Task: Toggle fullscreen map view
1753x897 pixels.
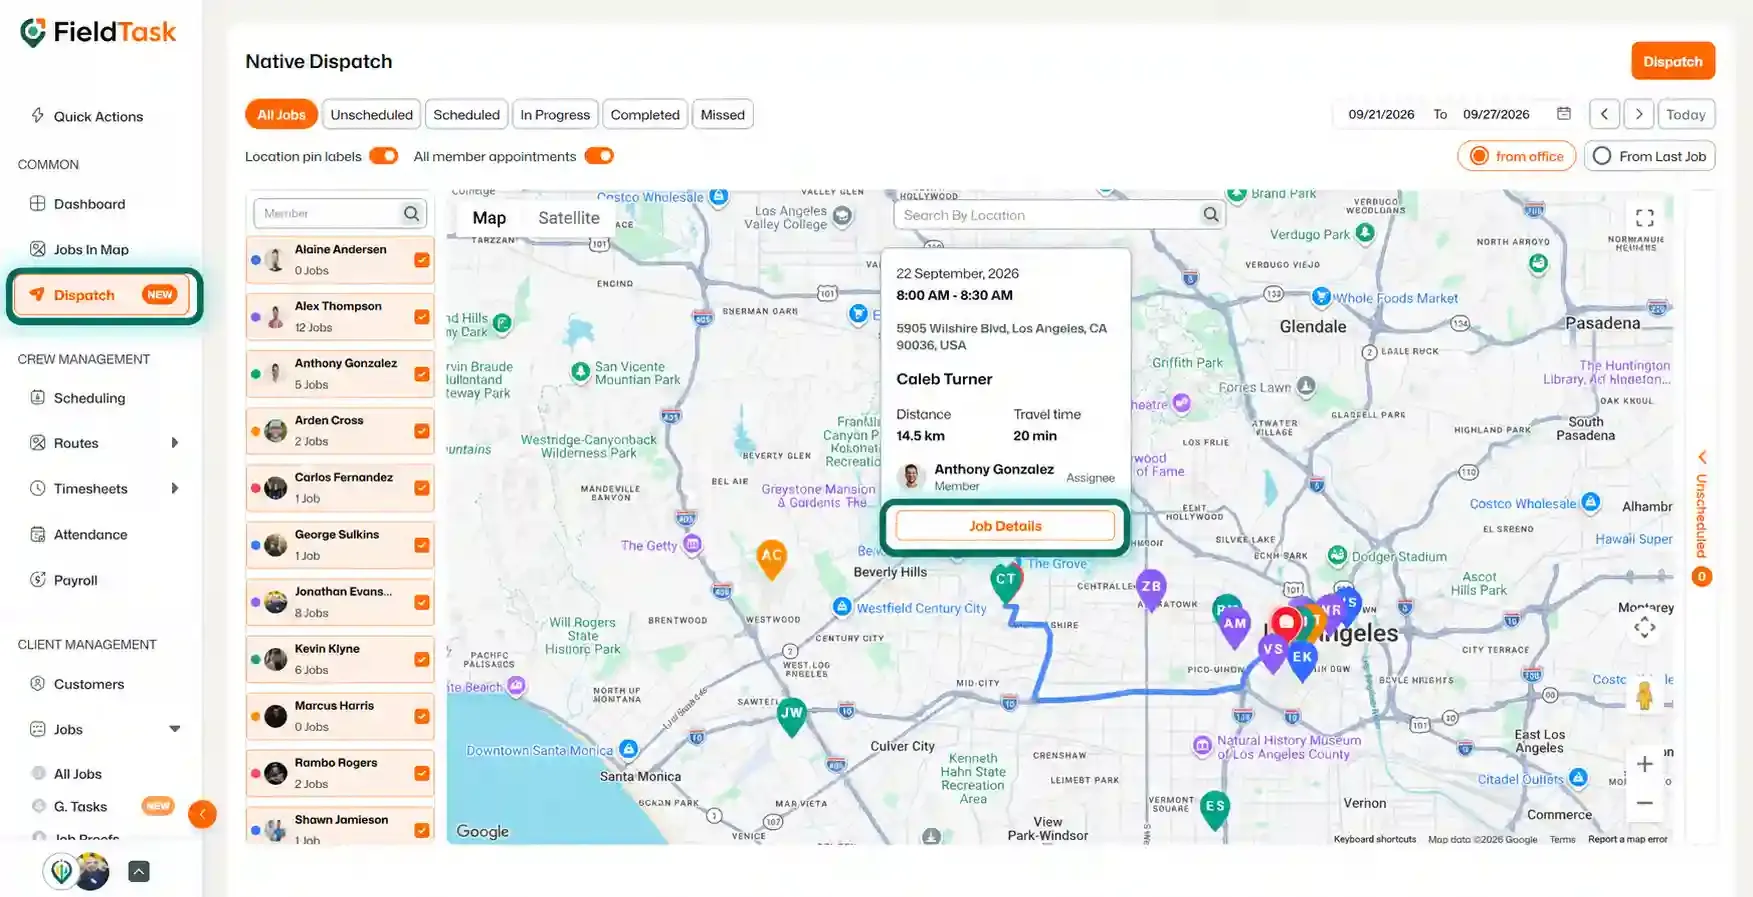Action: [x=1644, y=217]
